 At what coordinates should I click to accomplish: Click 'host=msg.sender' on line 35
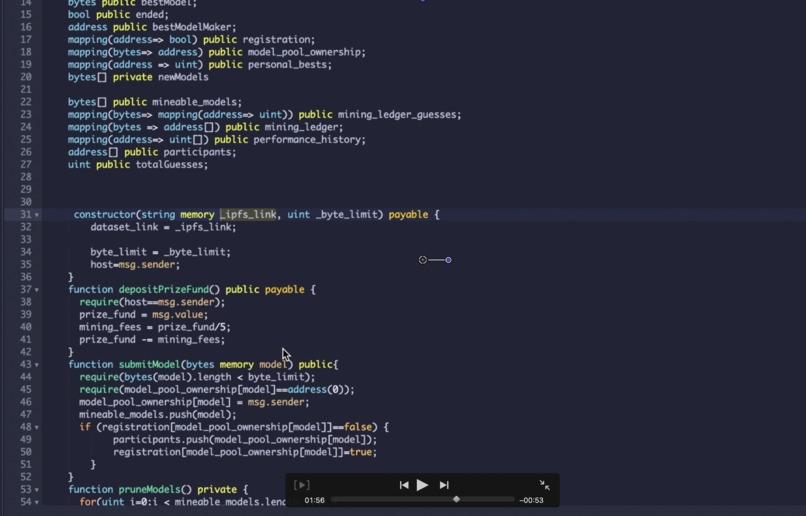pyautogui.click(x=135, y=265)
